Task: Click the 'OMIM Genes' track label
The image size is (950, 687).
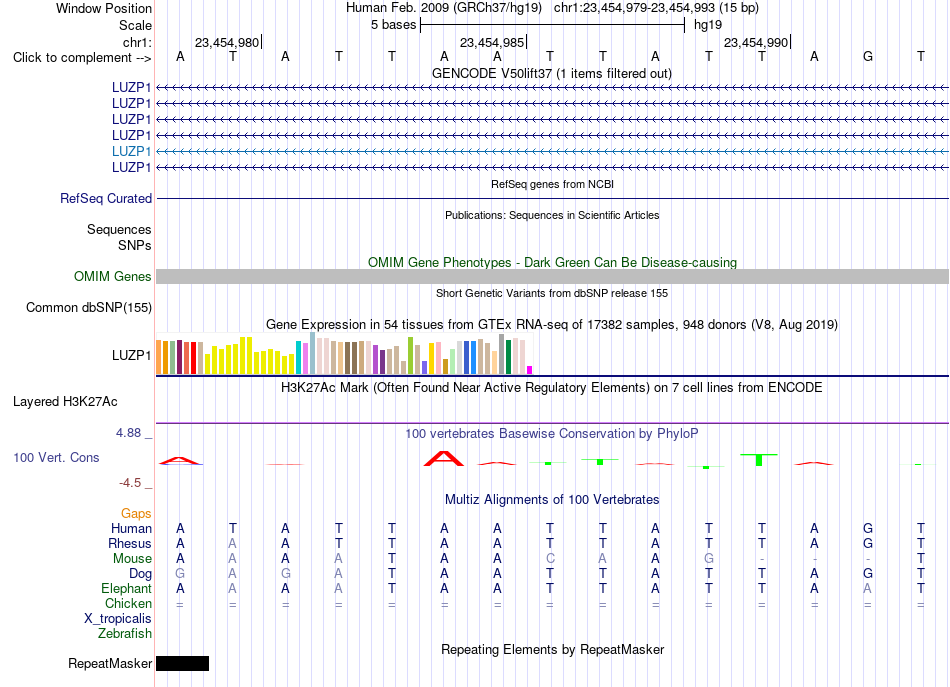Action: [112, 277]
